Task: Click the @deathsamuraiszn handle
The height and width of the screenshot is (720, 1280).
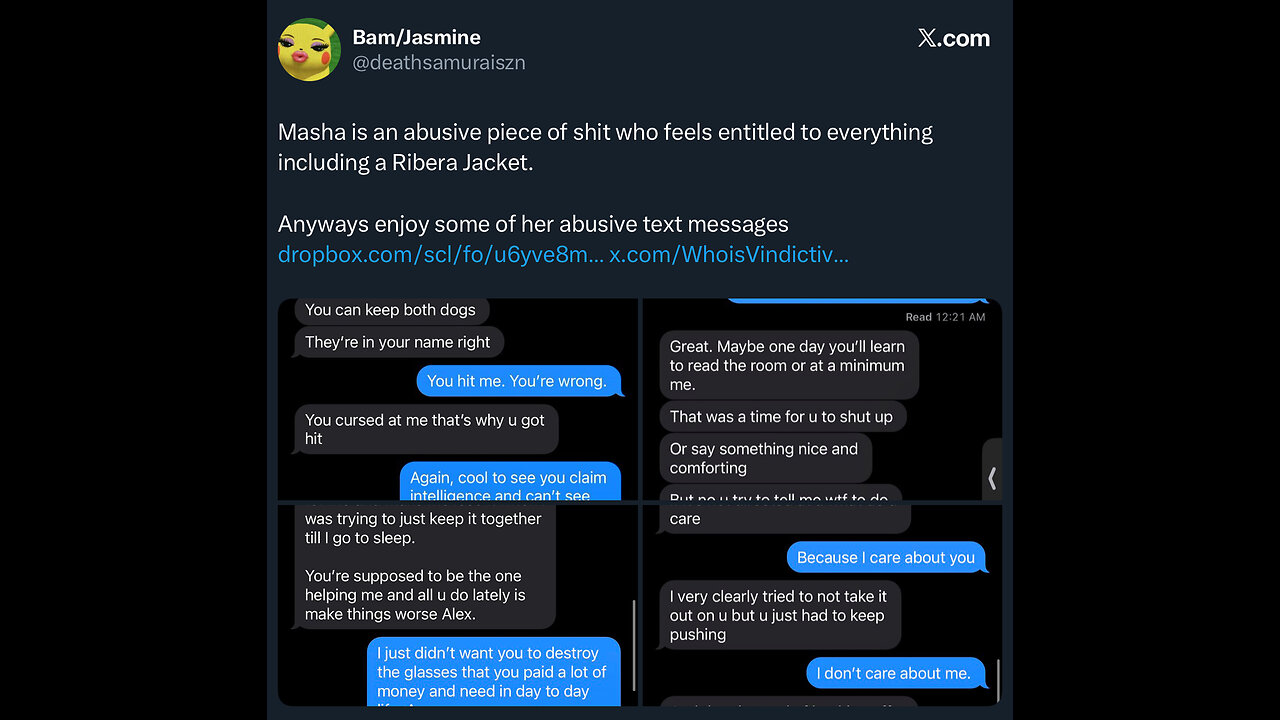Action: tap(438, 63)
